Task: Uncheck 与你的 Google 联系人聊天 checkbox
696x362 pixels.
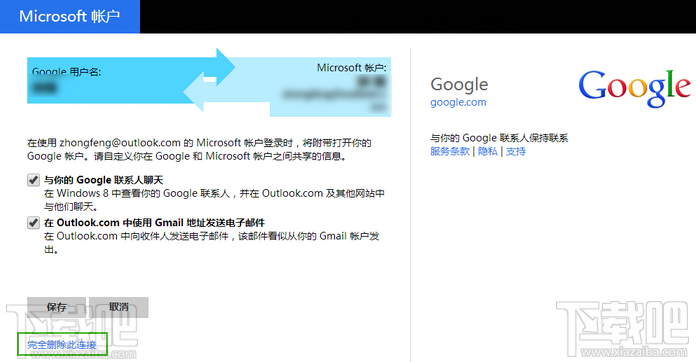Action: click(33, 180)
